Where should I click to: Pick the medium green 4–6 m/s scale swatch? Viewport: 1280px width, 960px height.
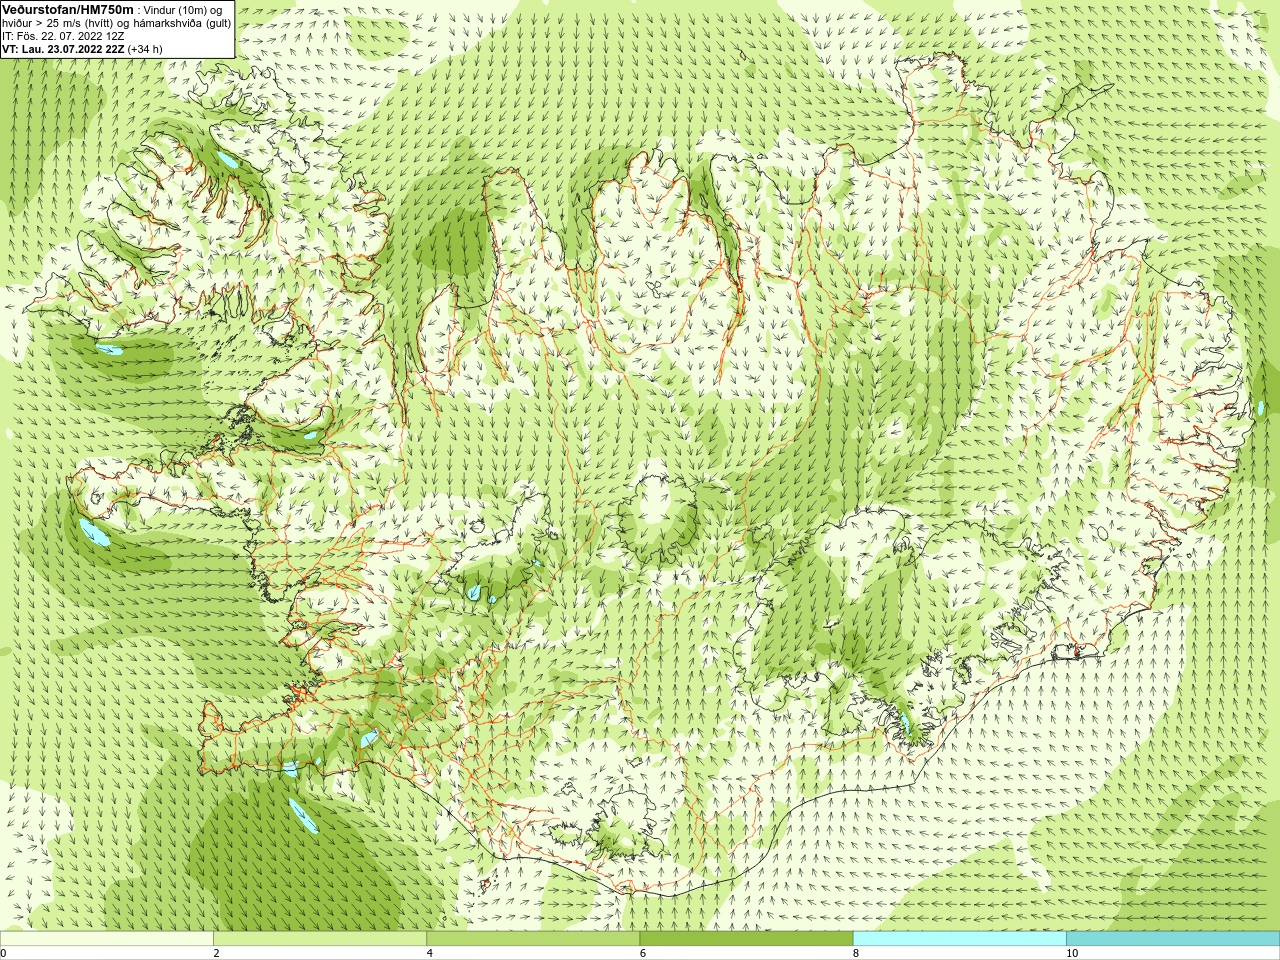coord(533,939)
